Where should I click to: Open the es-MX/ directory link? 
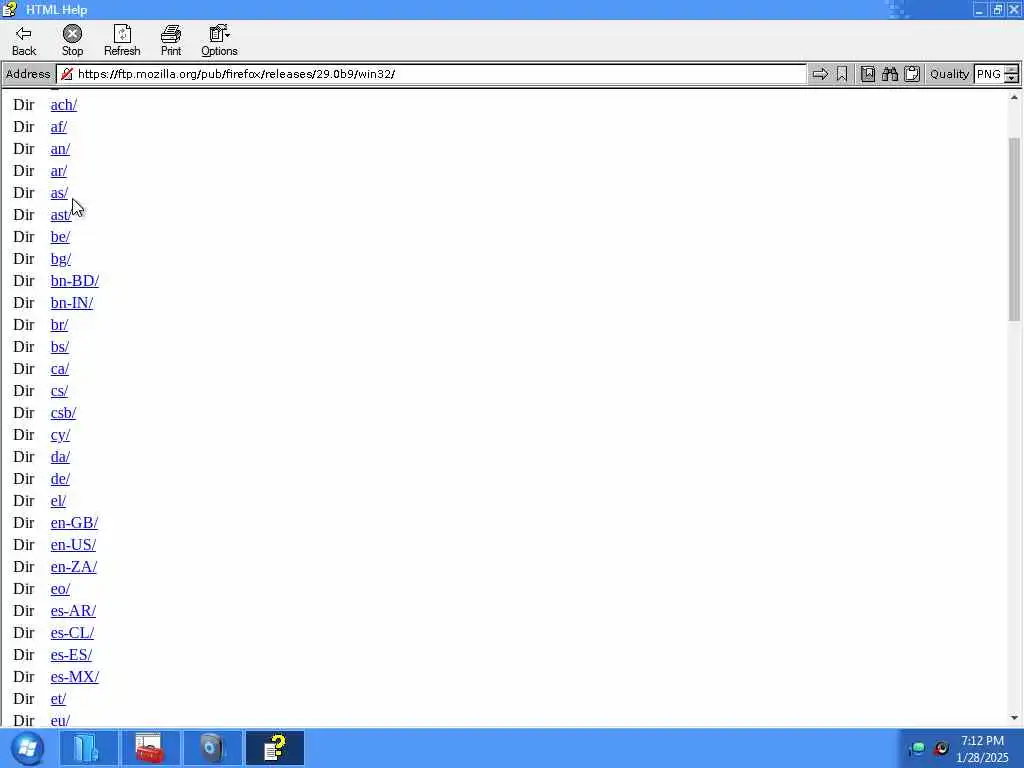(x=75, y=677)
